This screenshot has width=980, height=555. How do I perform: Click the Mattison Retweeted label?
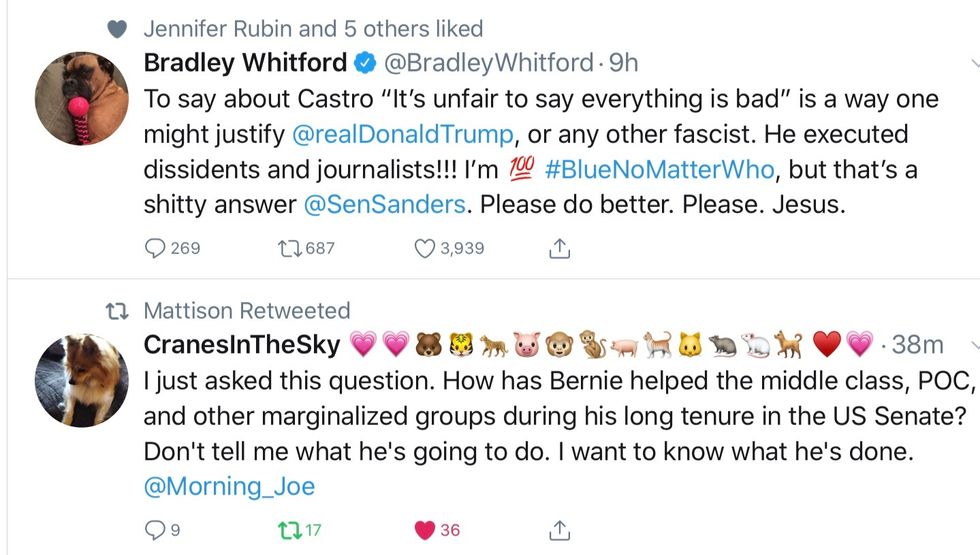(246, 310)
